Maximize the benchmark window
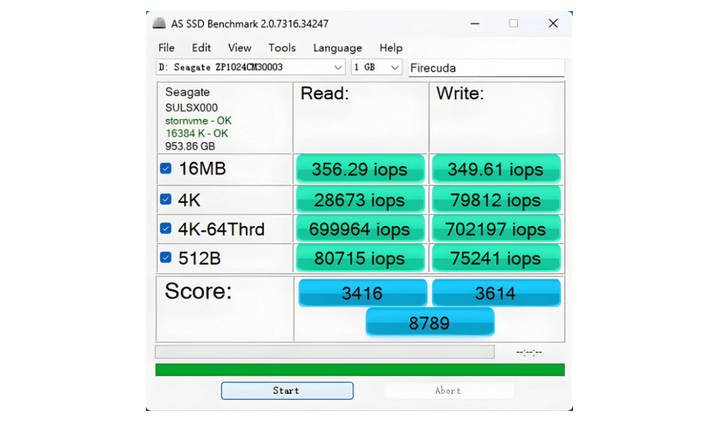Viewport: 719px width, 421px height. pyautogui.click(x=513, y=23)
